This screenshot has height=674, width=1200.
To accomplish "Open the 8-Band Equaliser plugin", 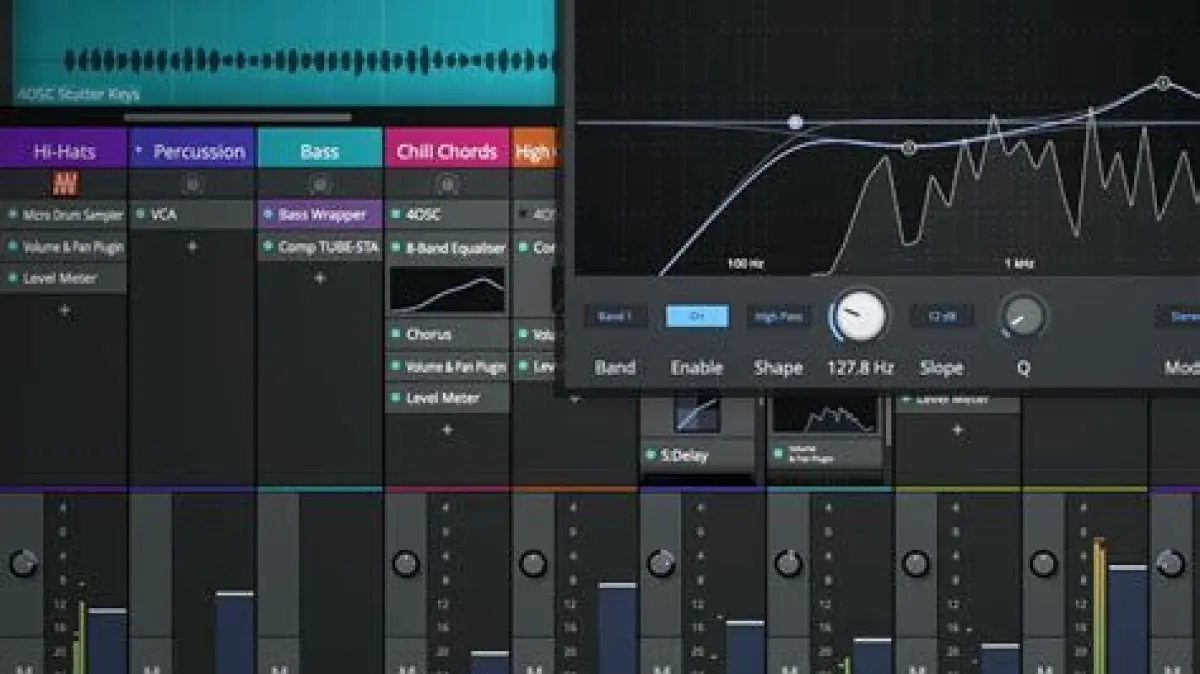I will pyautogui.click(x=455, y=247).
